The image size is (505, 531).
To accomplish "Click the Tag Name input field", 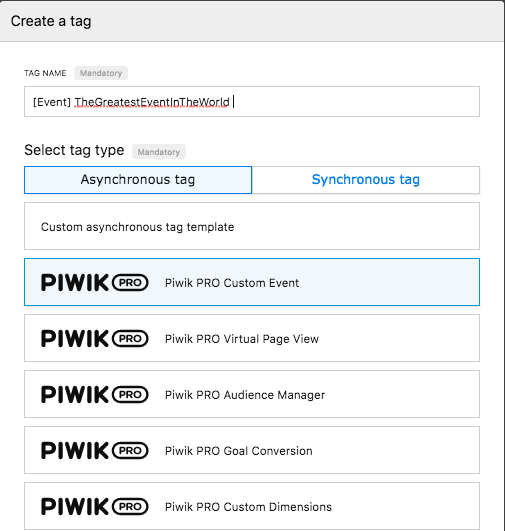I will tap(252, 102).
